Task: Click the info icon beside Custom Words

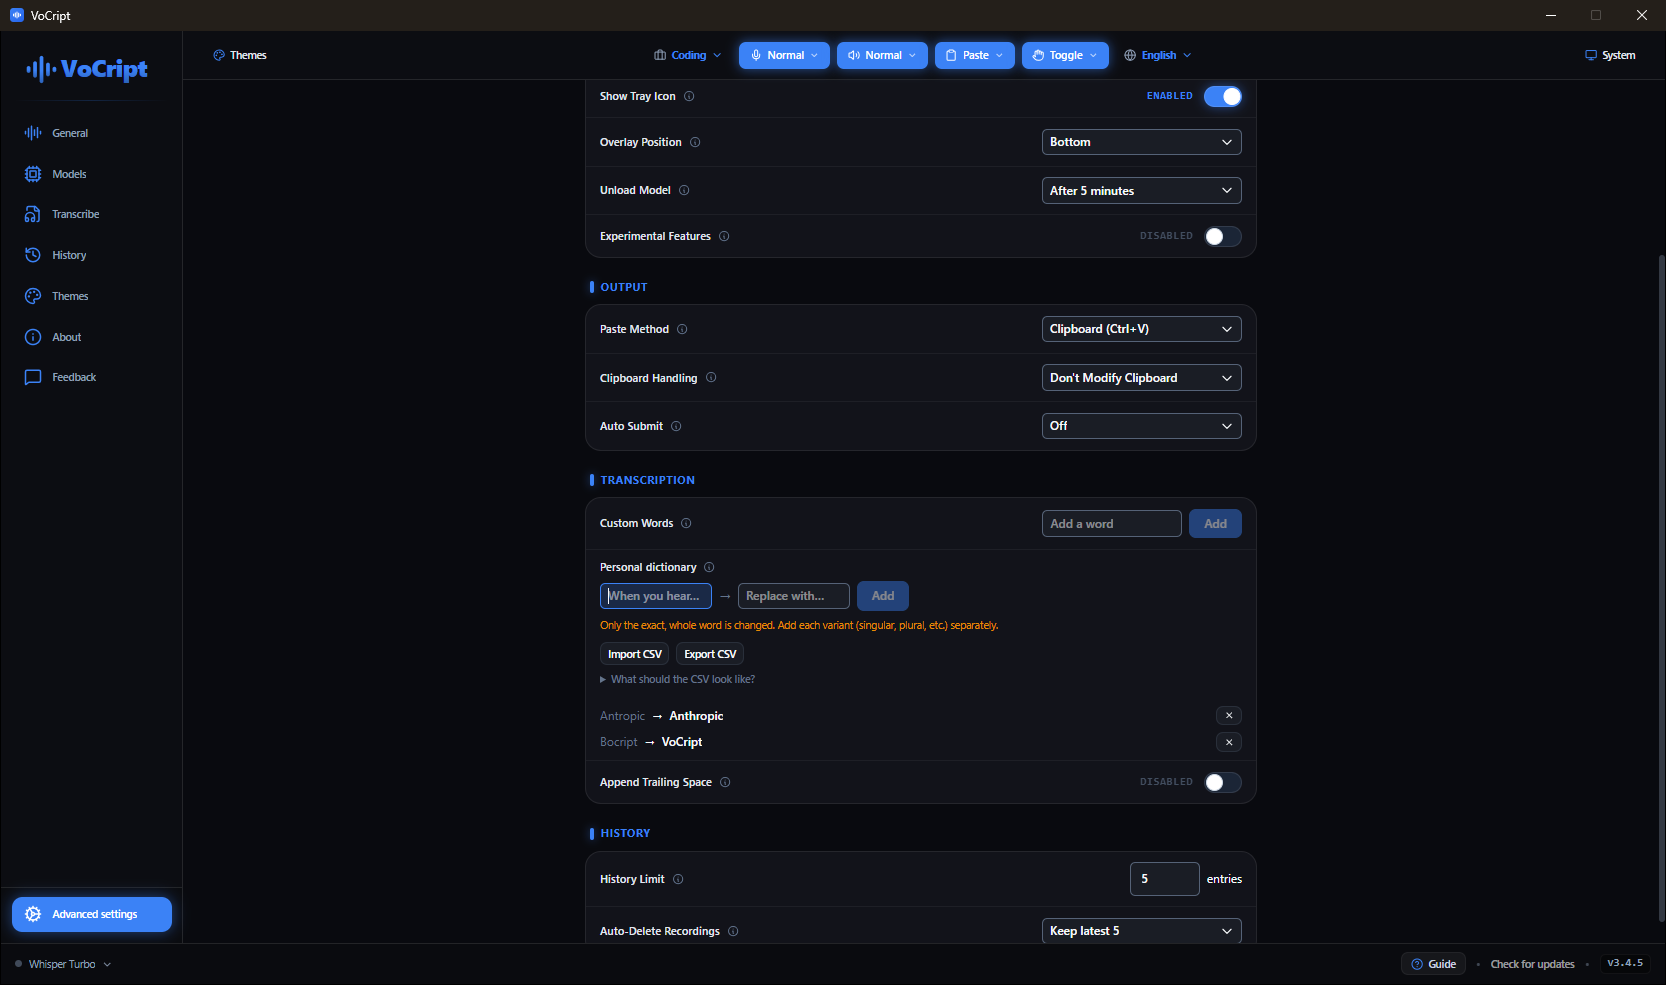Action: 686,523
